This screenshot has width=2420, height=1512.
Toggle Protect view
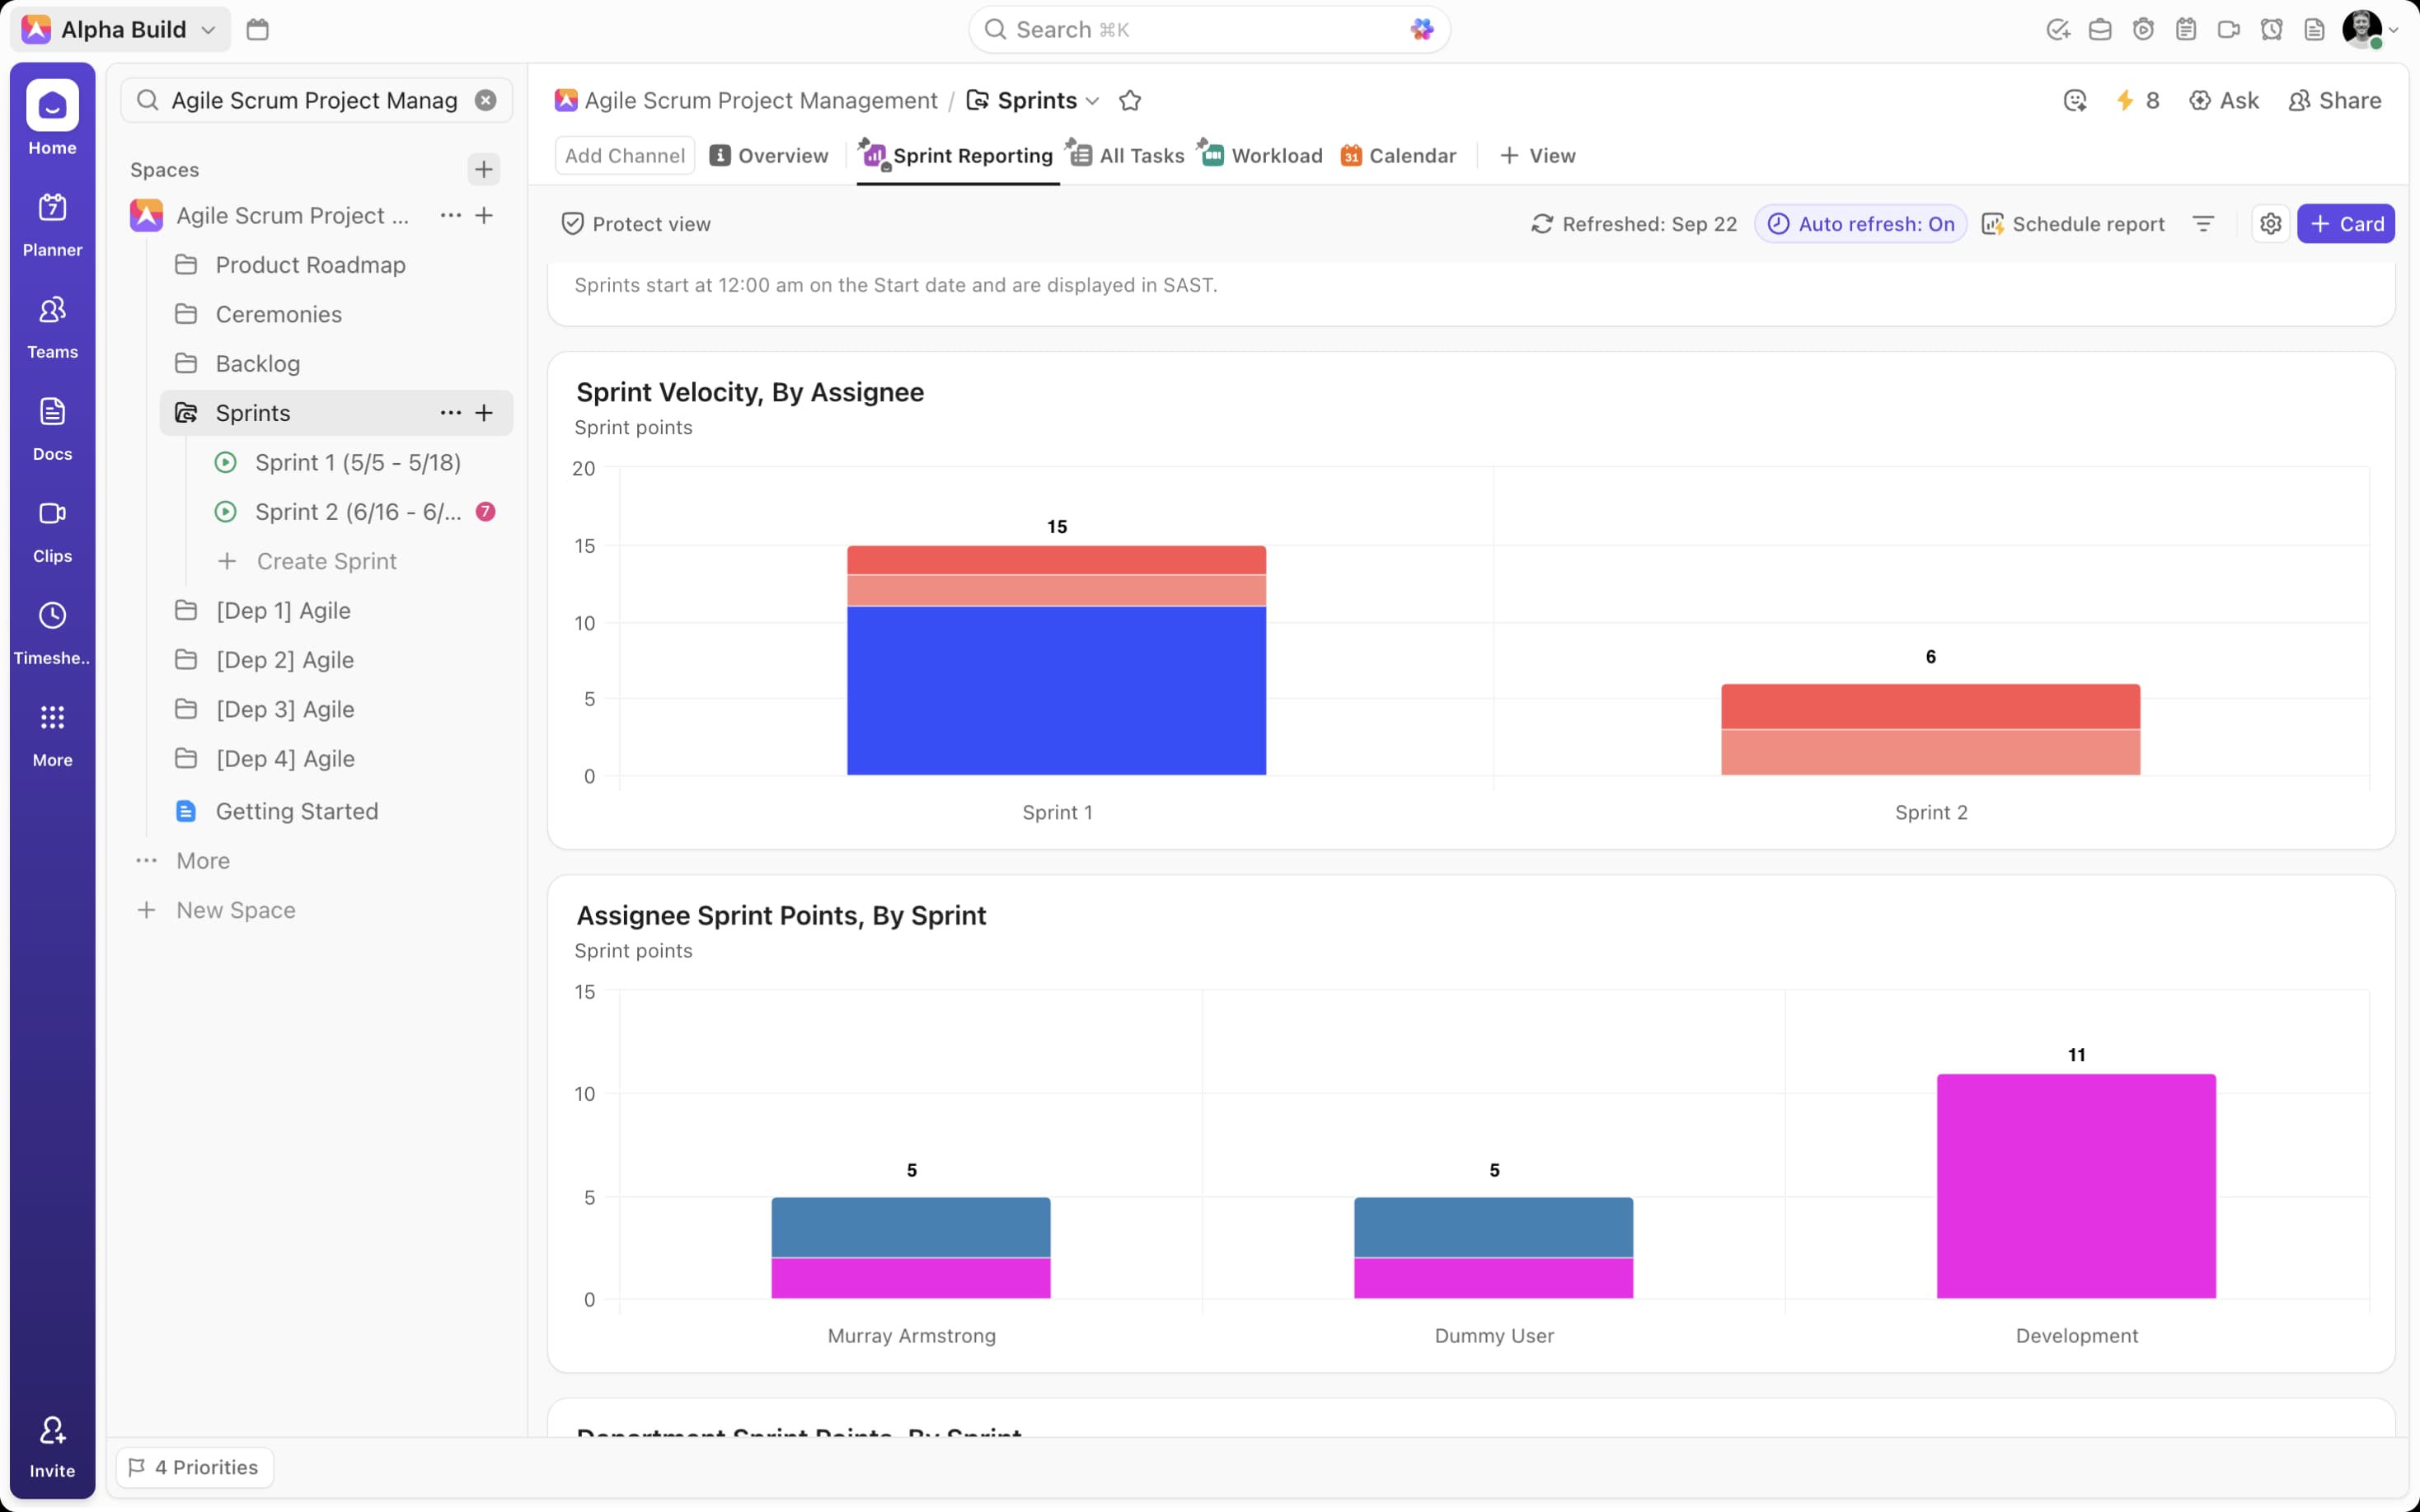point(636,224)
